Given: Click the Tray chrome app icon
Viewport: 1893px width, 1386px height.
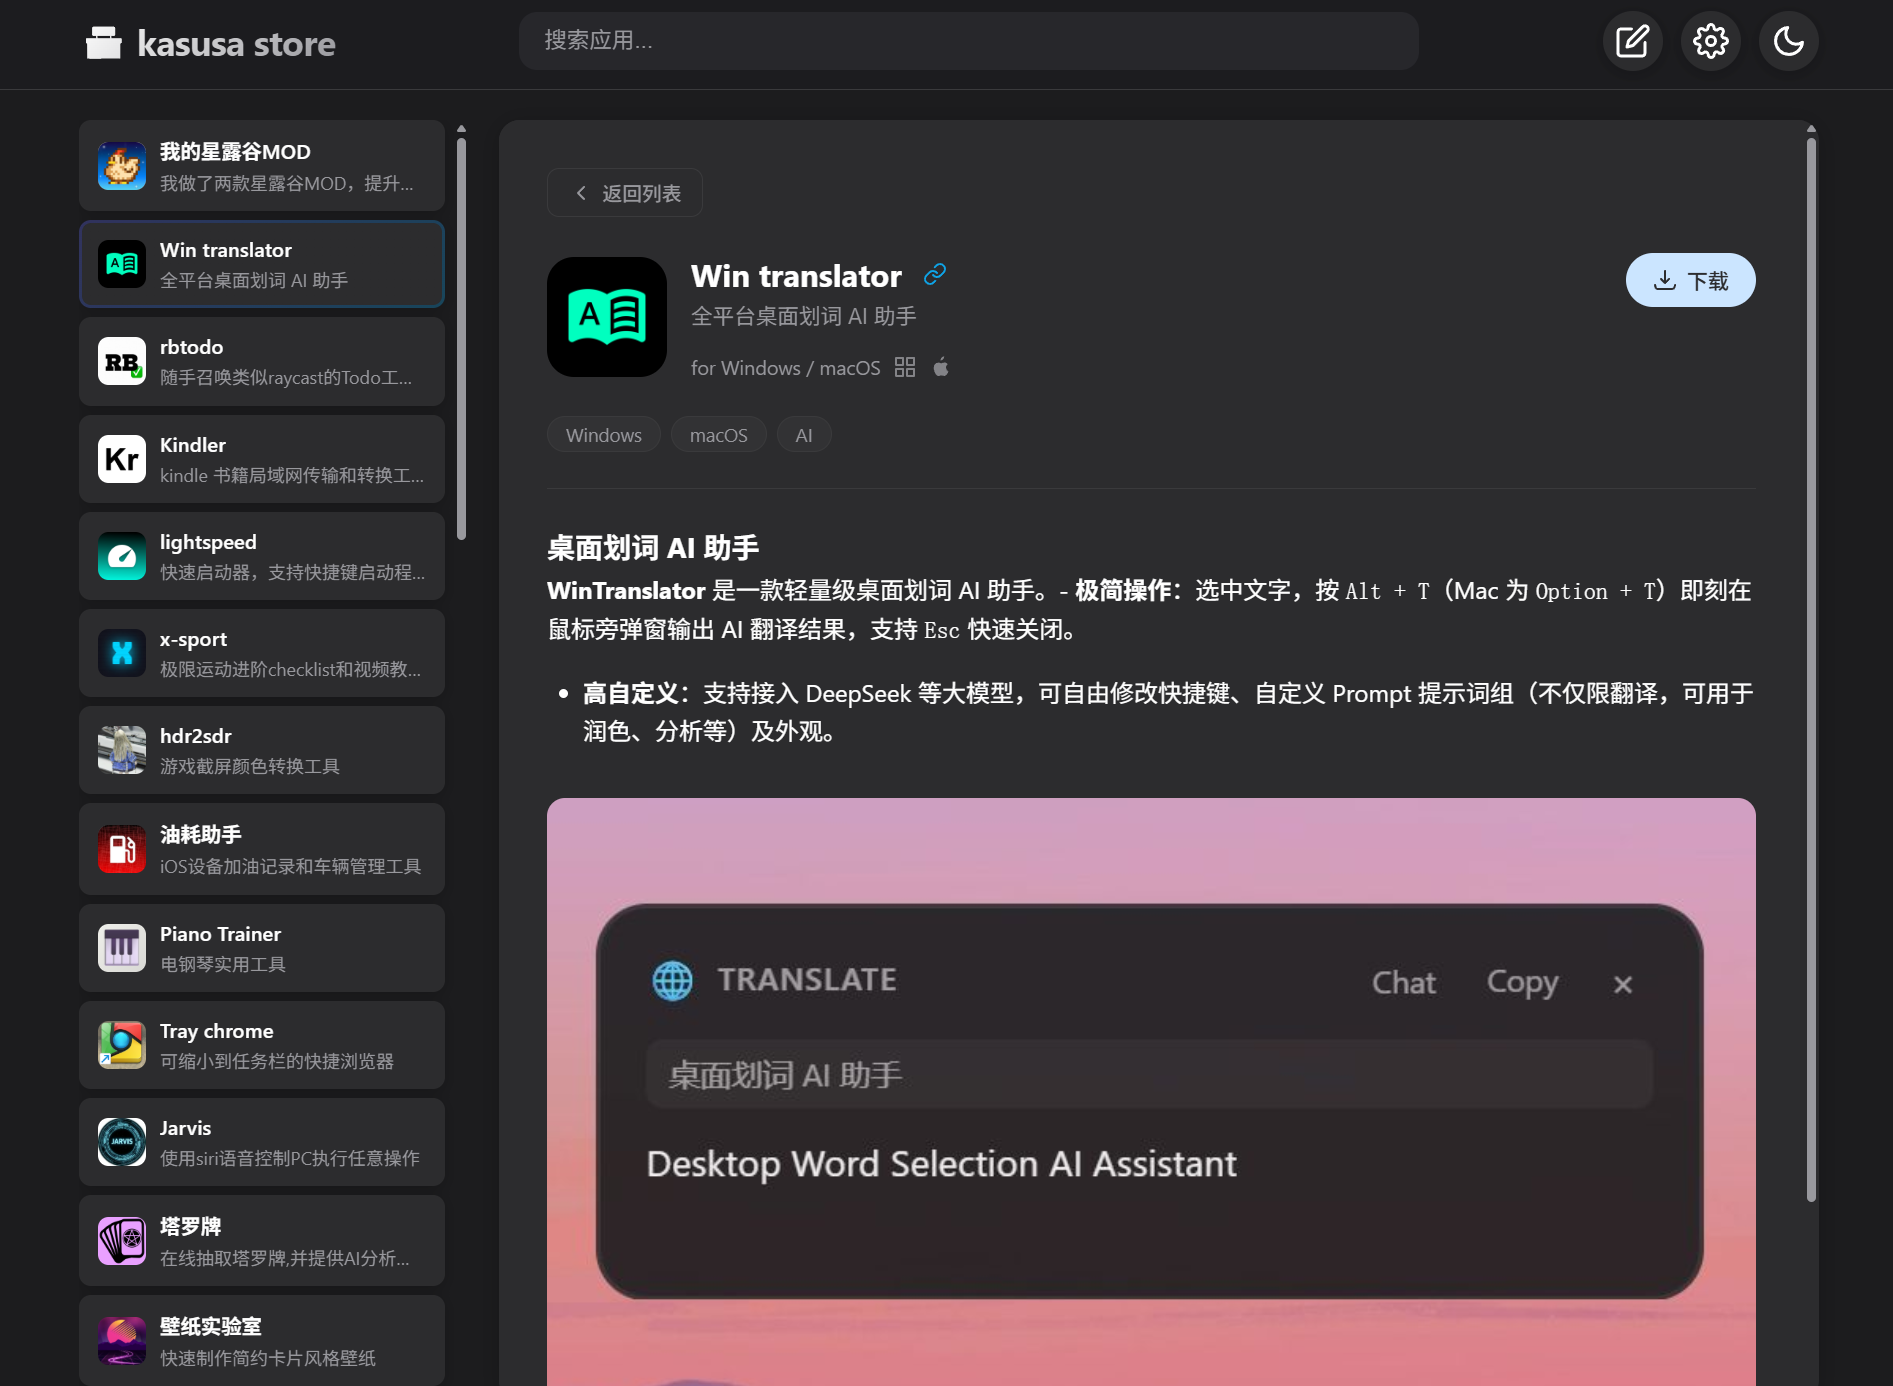Looking at the screenshot, I should 122,1045.
